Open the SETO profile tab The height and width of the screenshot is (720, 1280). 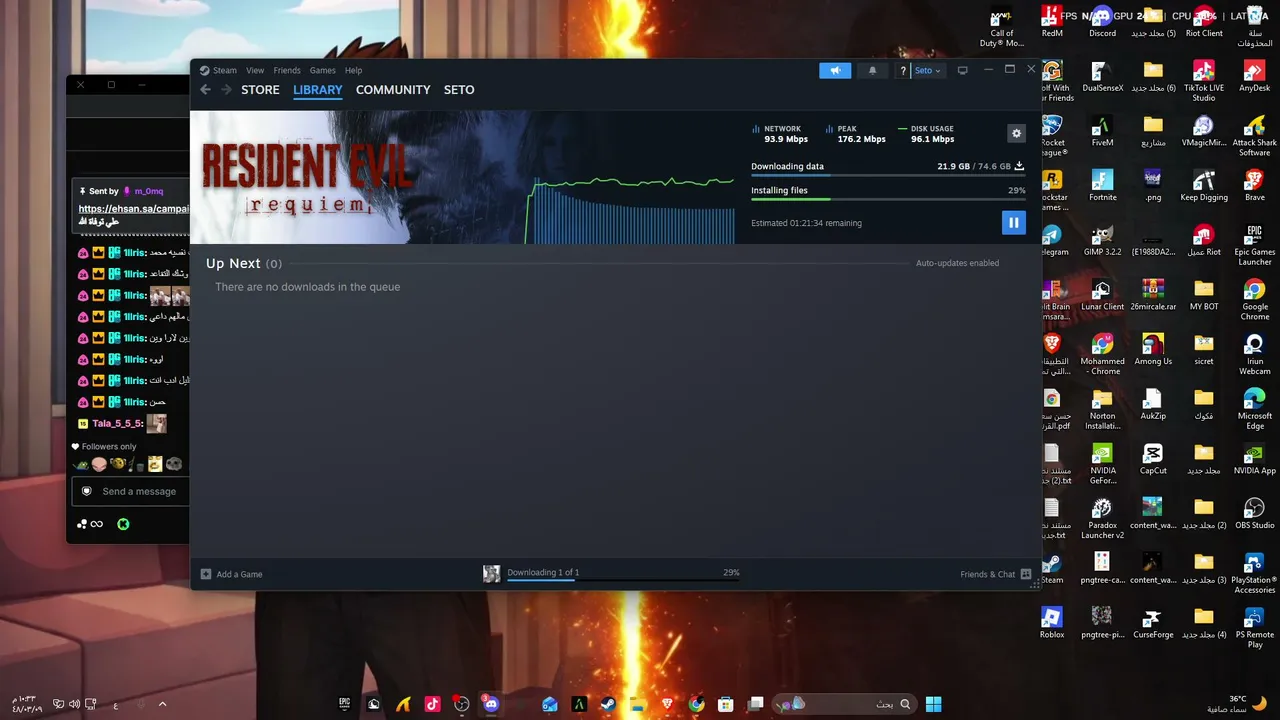[x=459, y=90]
